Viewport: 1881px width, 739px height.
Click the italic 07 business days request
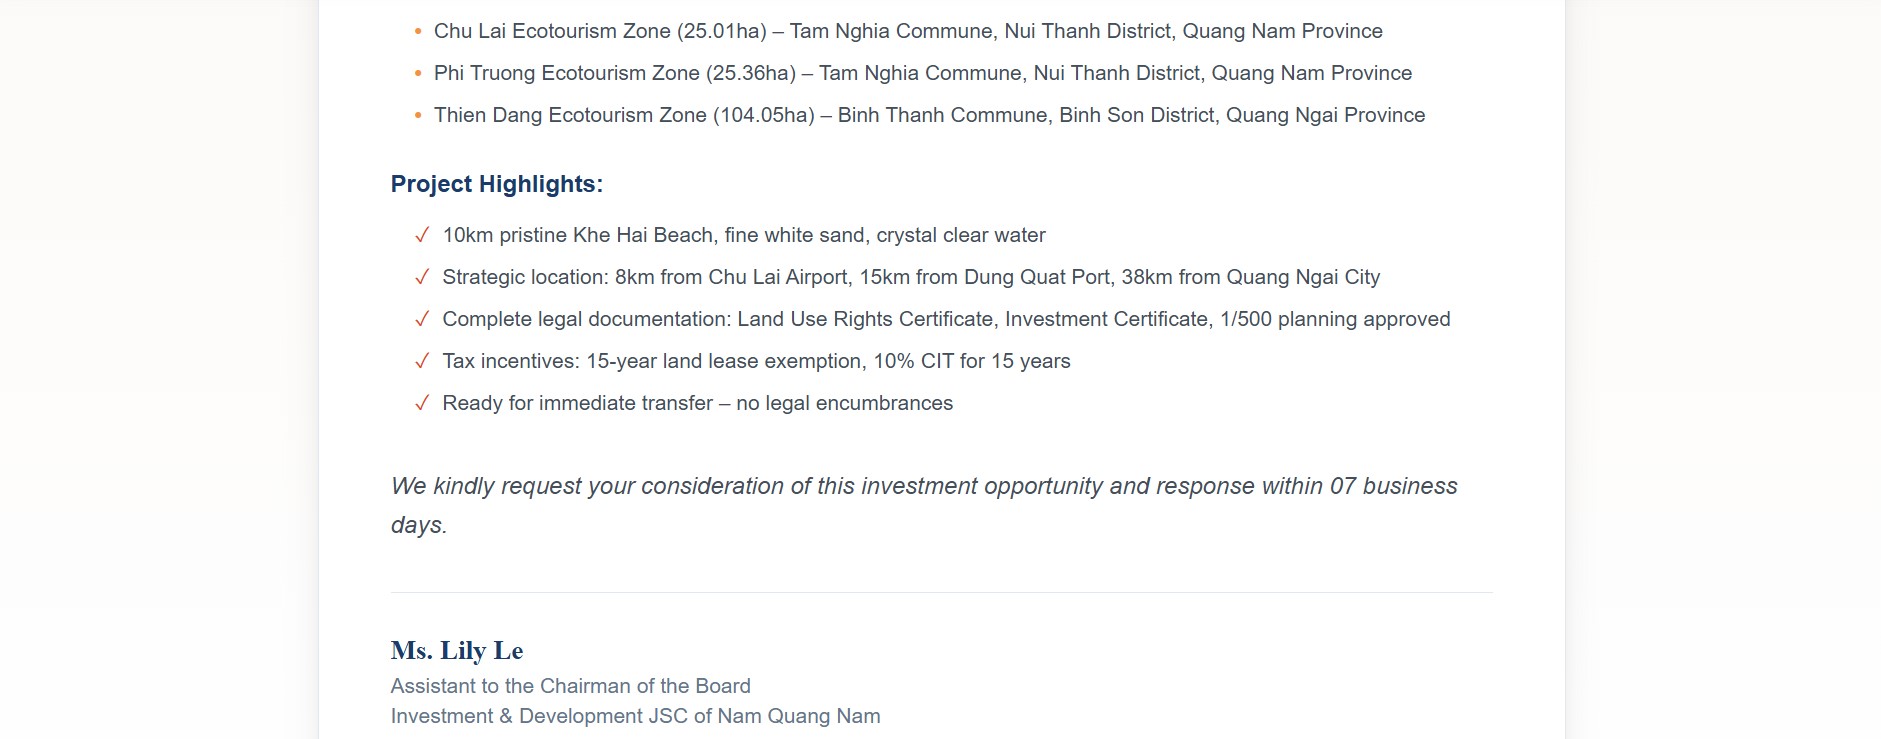click(923, 486)
